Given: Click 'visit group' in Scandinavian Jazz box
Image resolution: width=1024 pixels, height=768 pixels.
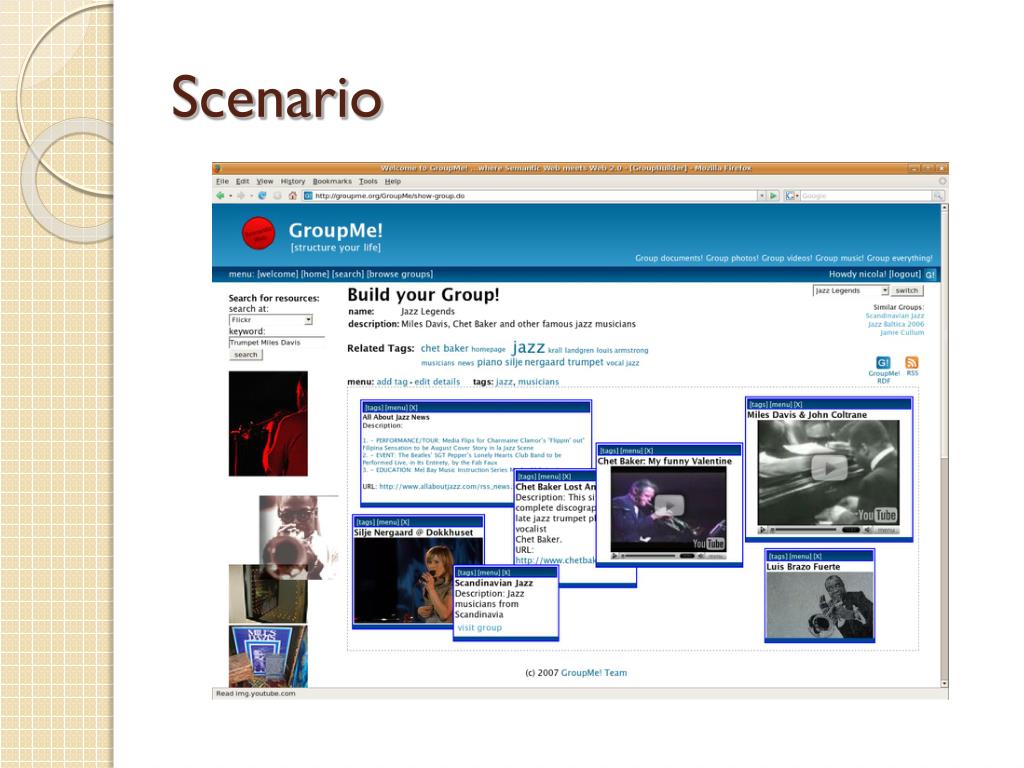Looking at the screenshot, I should [x=479, y=628].
